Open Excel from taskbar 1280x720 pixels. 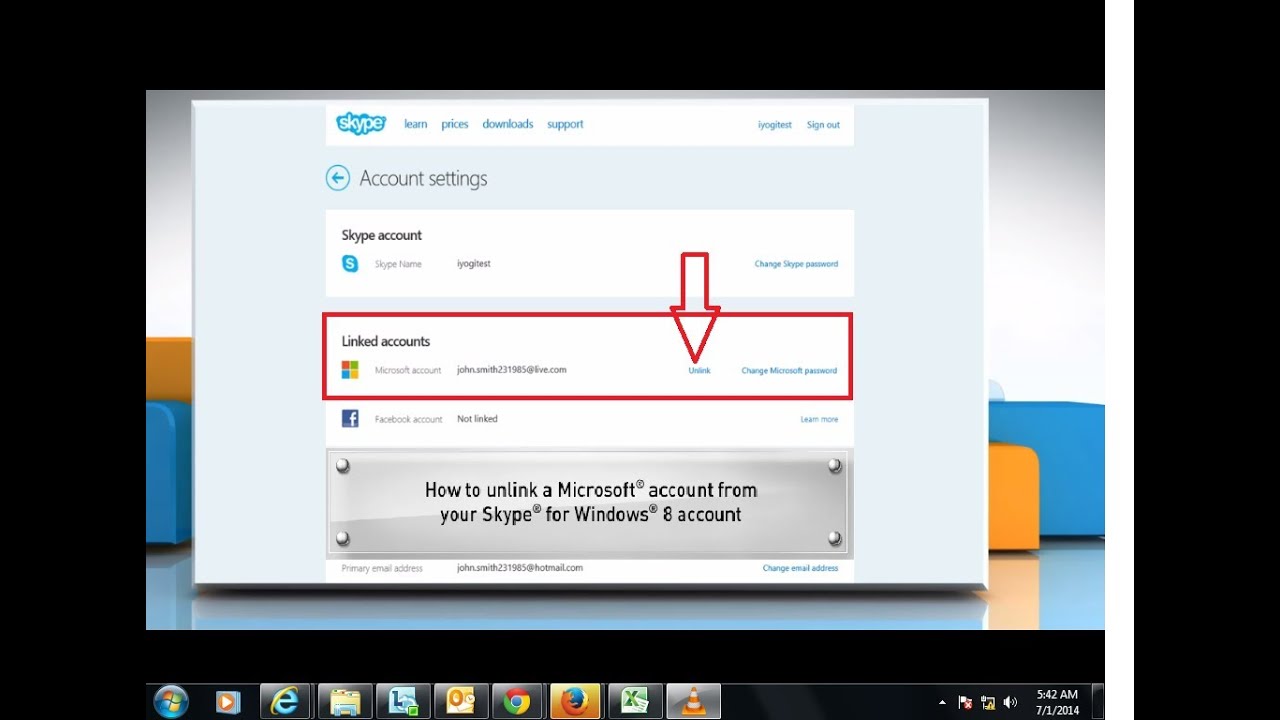[x=635, y=702]
